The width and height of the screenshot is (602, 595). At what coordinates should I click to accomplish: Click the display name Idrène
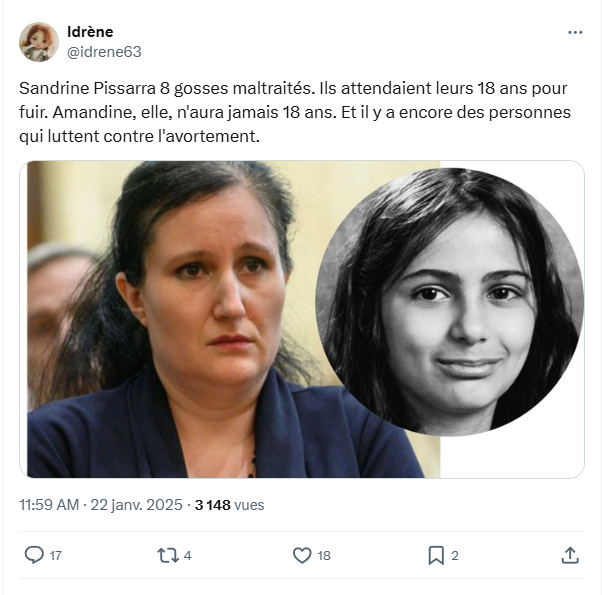click(x=90, y=32)
